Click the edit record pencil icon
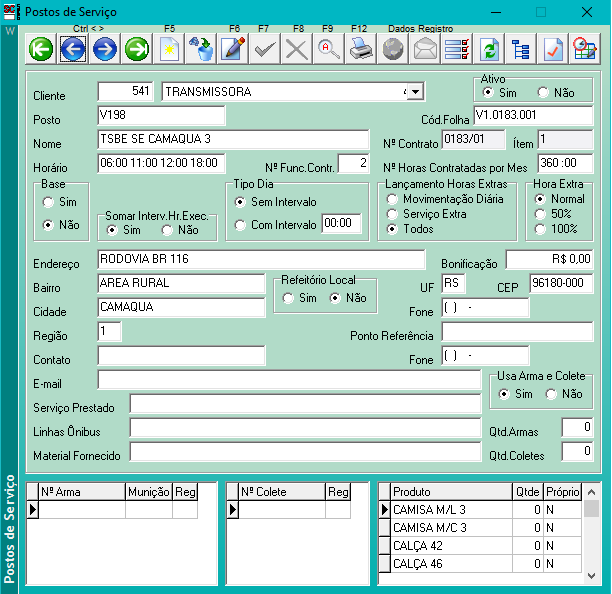The height and width of the screenshot is (594, 612). click(234, 49)
